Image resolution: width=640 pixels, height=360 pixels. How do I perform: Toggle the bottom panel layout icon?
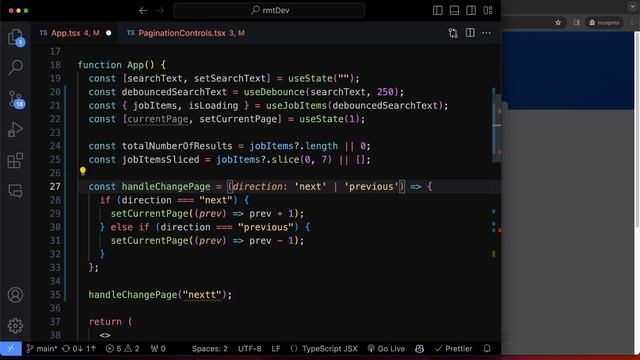click(x=454, y=11)
